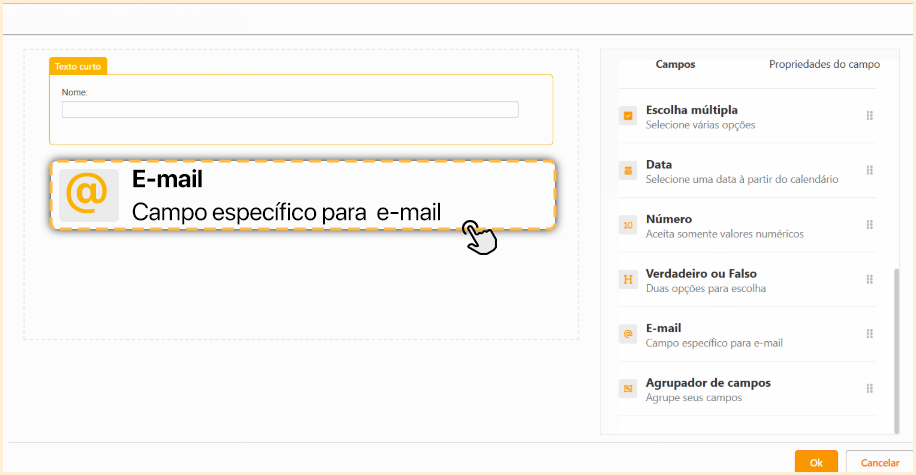The width and height of the screenshot is (916, 475).
Task: Click the Agrupador de campos icon
Action: point(628,388)
